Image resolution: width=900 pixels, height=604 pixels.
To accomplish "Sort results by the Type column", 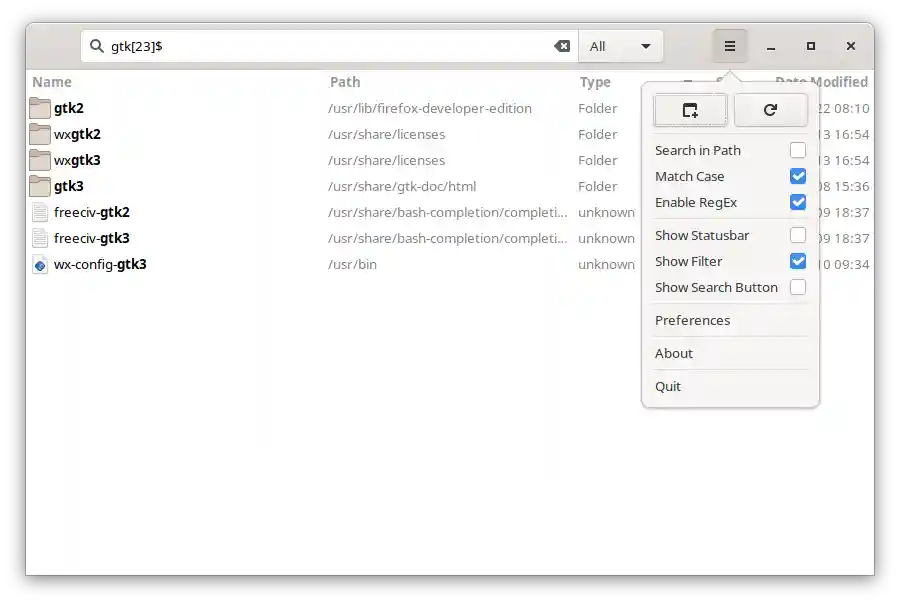I will coord(595,82).
